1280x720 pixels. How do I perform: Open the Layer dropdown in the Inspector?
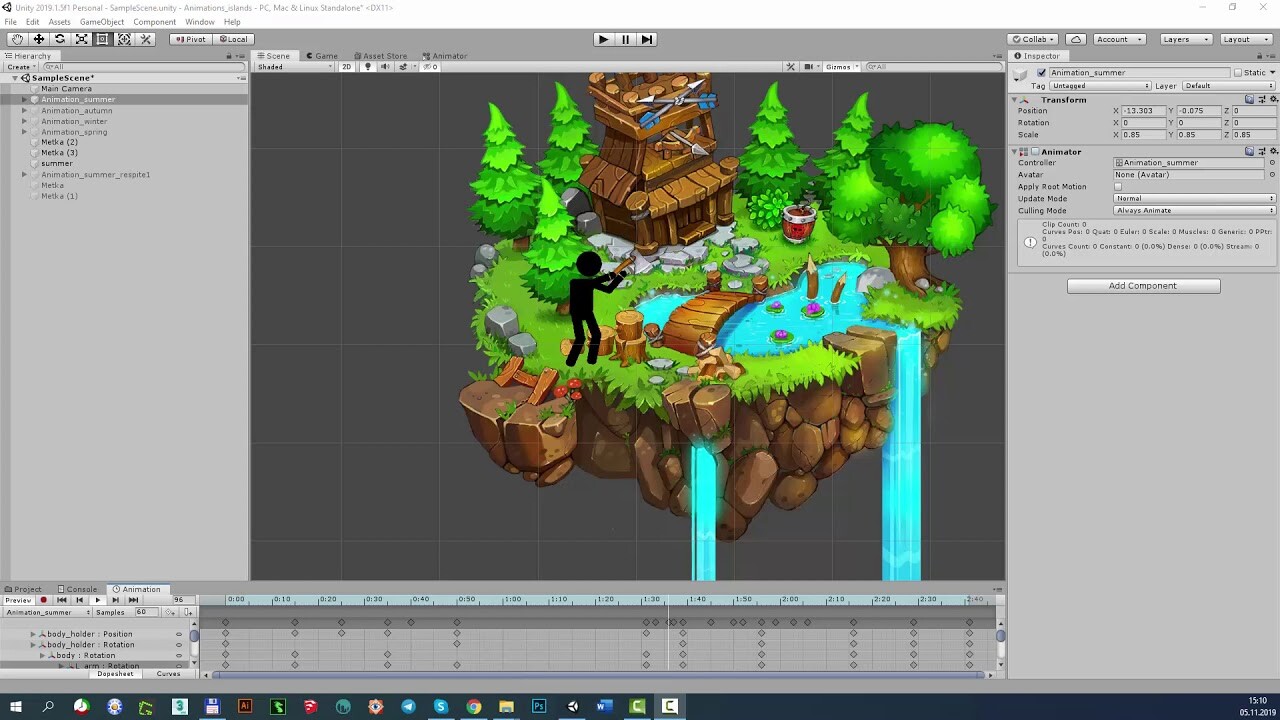(x=1228, y=85)
